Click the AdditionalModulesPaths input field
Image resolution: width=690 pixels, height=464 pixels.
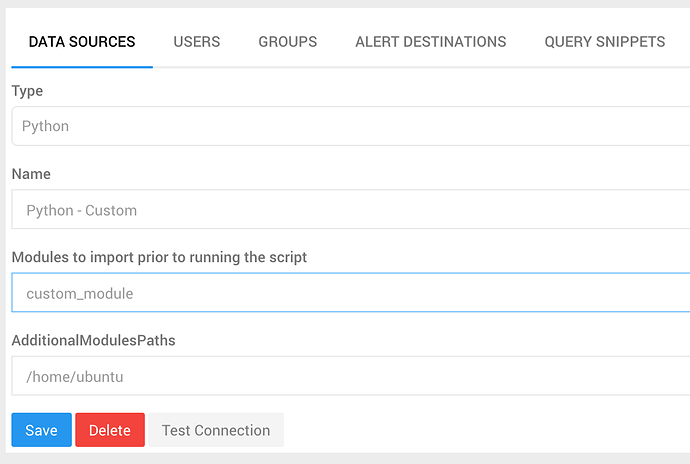(351, 376)
